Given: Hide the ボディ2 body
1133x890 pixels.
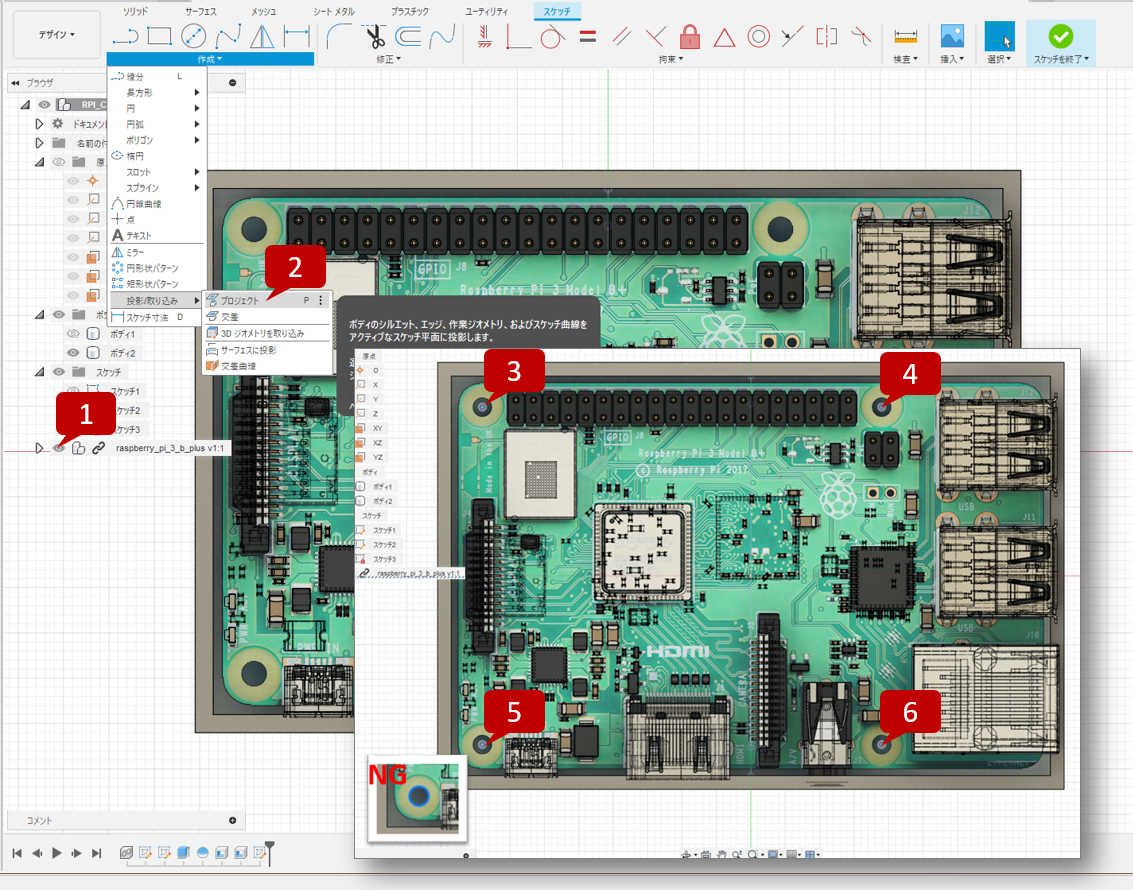Looking at the screenshot, I should pyautogui.click(x=73, y=353).
